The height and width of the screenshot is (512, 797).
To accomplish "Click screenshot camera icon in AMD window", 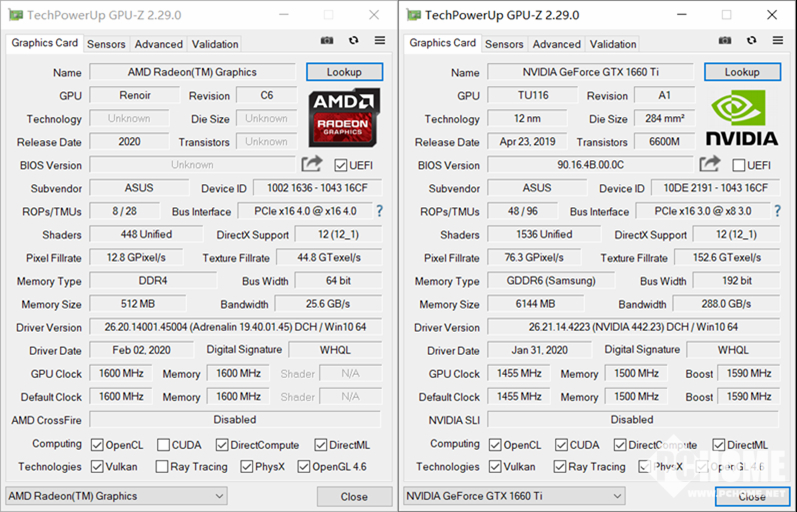I will click(x=327, y=40).
